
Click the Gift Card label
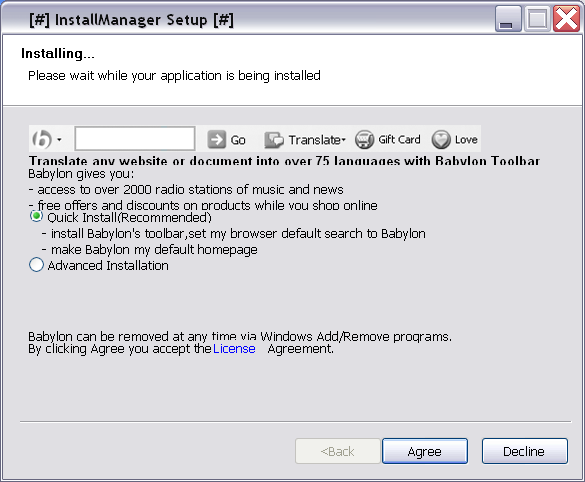coord(399,140)
